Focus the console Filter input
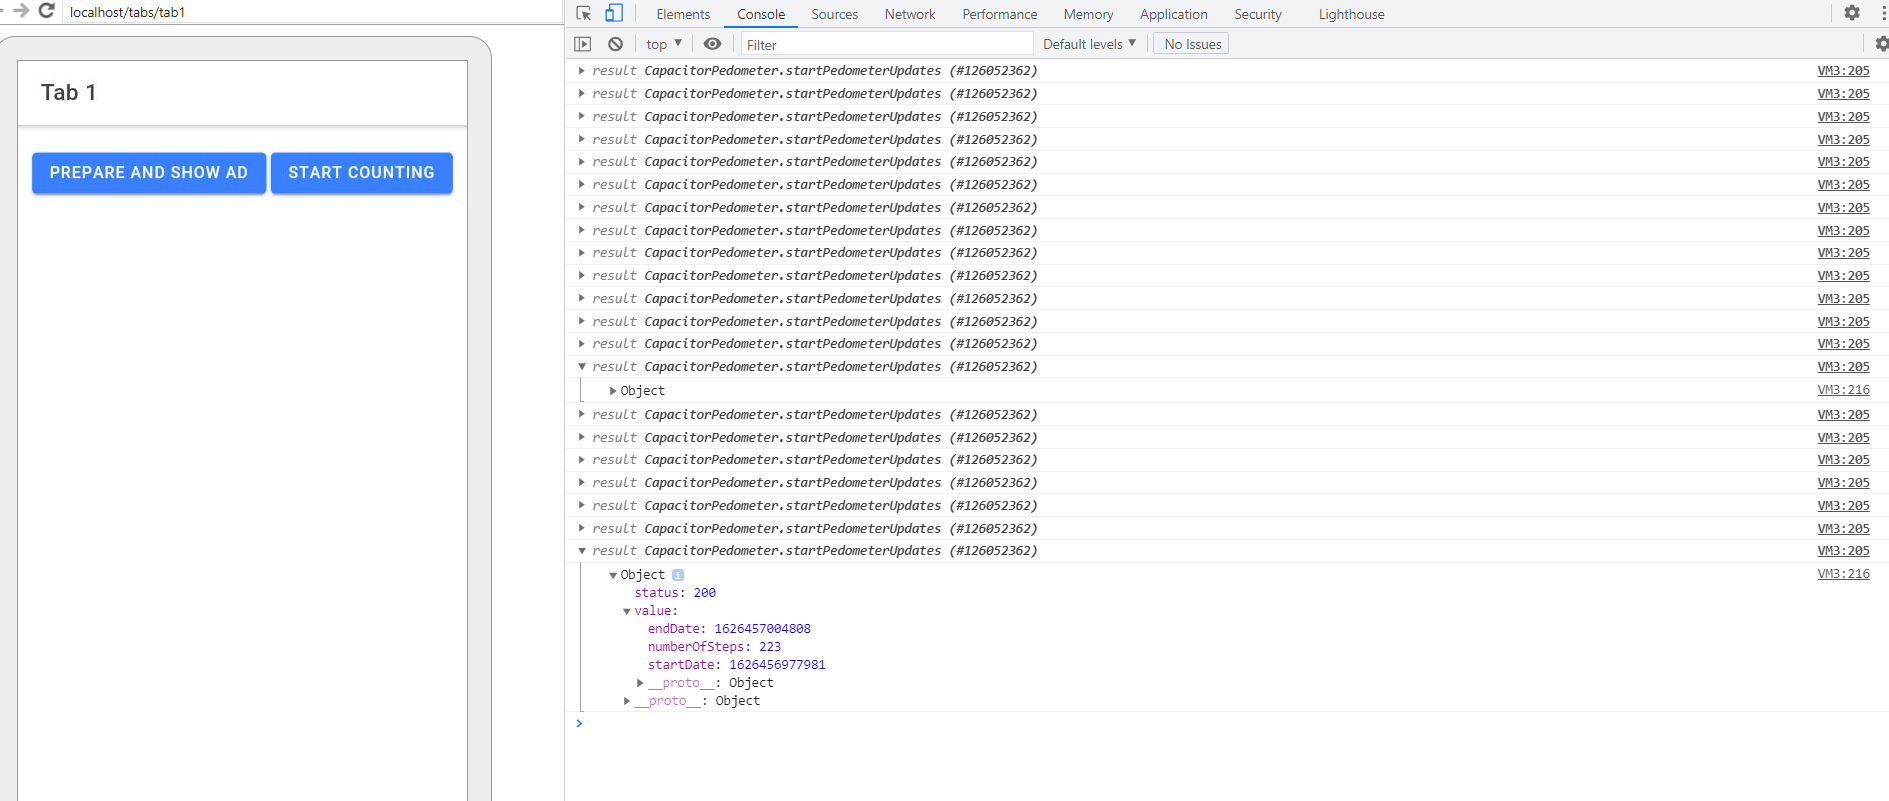1889x801 pixels. click(x=886, y=44)
